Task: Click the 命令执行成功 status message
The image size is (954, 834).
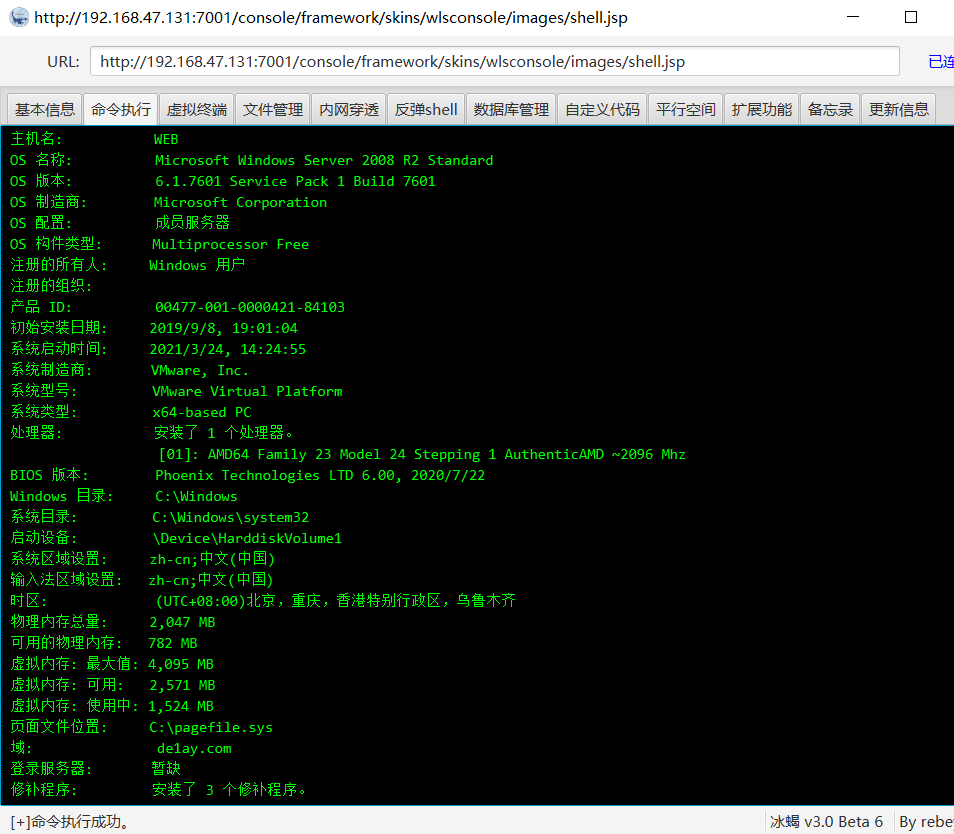Action: [70, 822]
